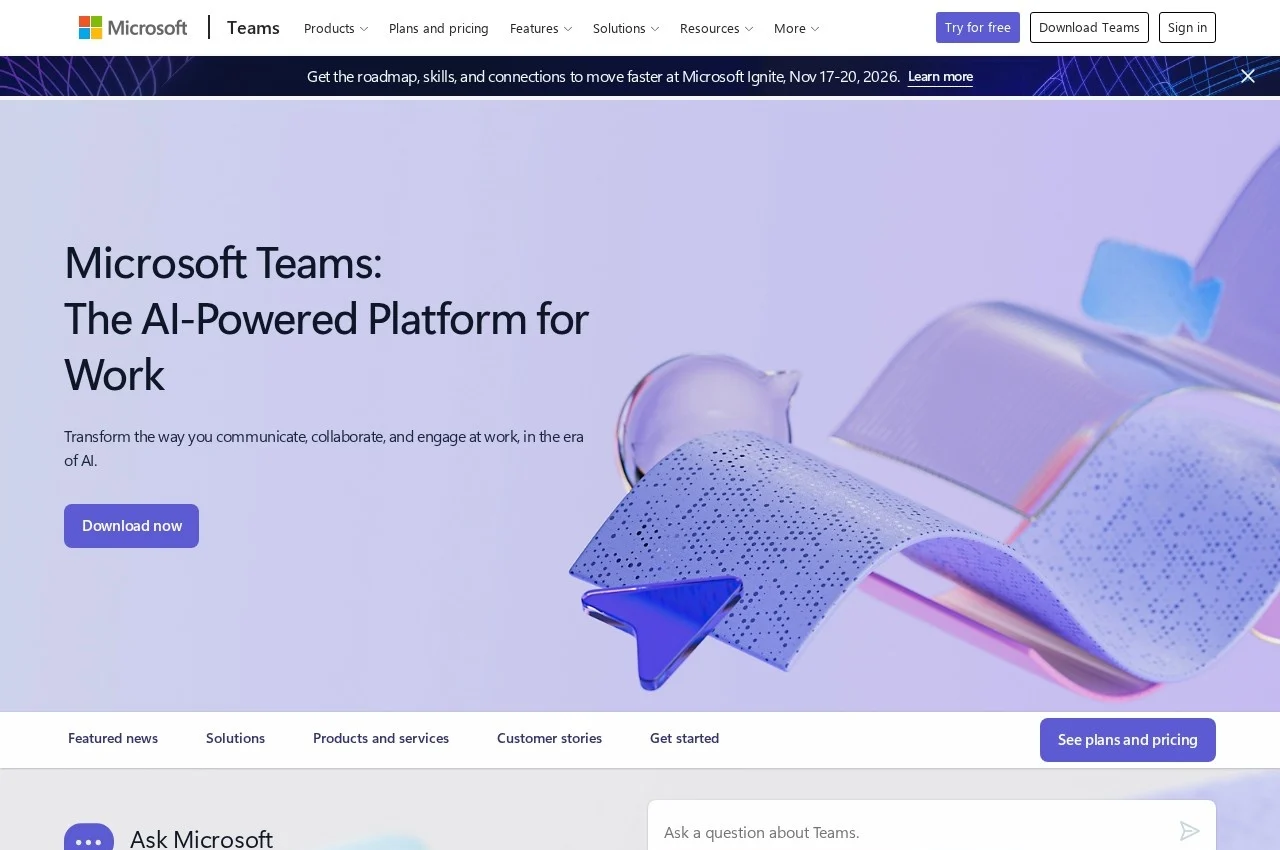
Task: Click the Try for free button
Action: click(x=978, y=28)
